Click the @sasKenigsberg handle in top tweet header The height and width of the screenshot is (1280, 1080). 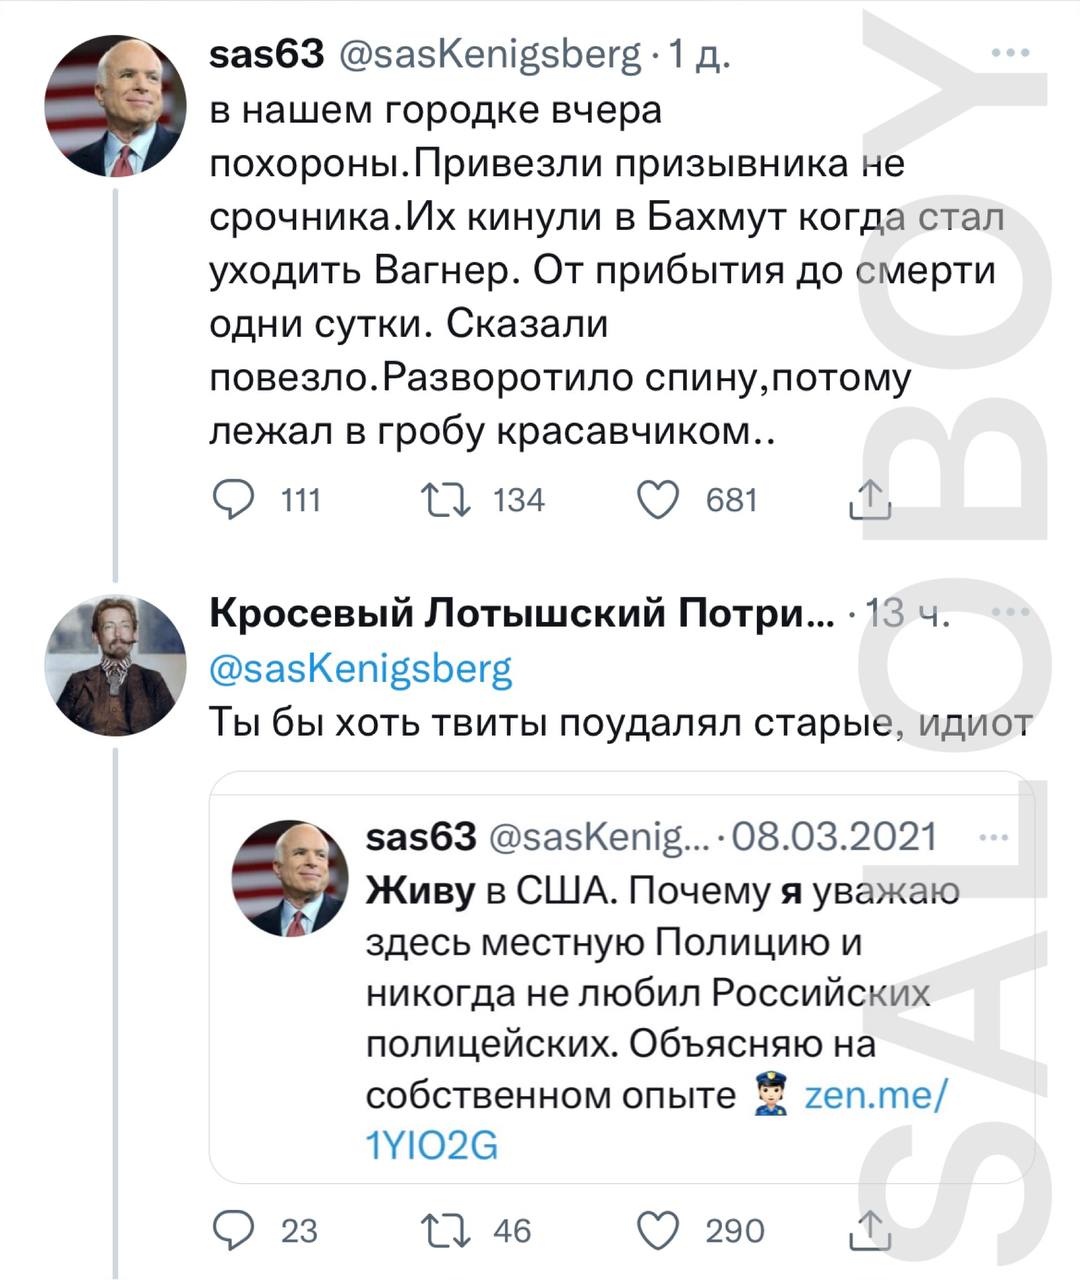tap(490, 54)
